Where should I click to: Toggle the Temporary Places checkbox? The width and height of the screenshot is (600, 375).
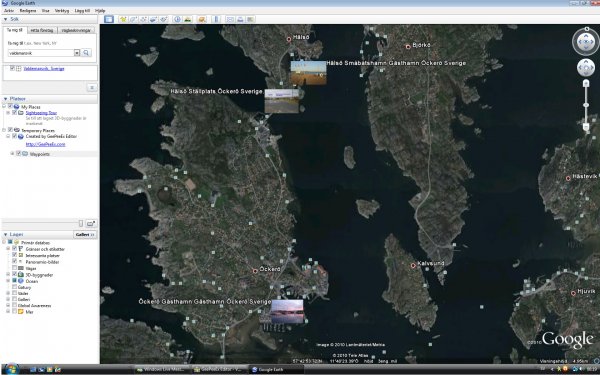10,130
